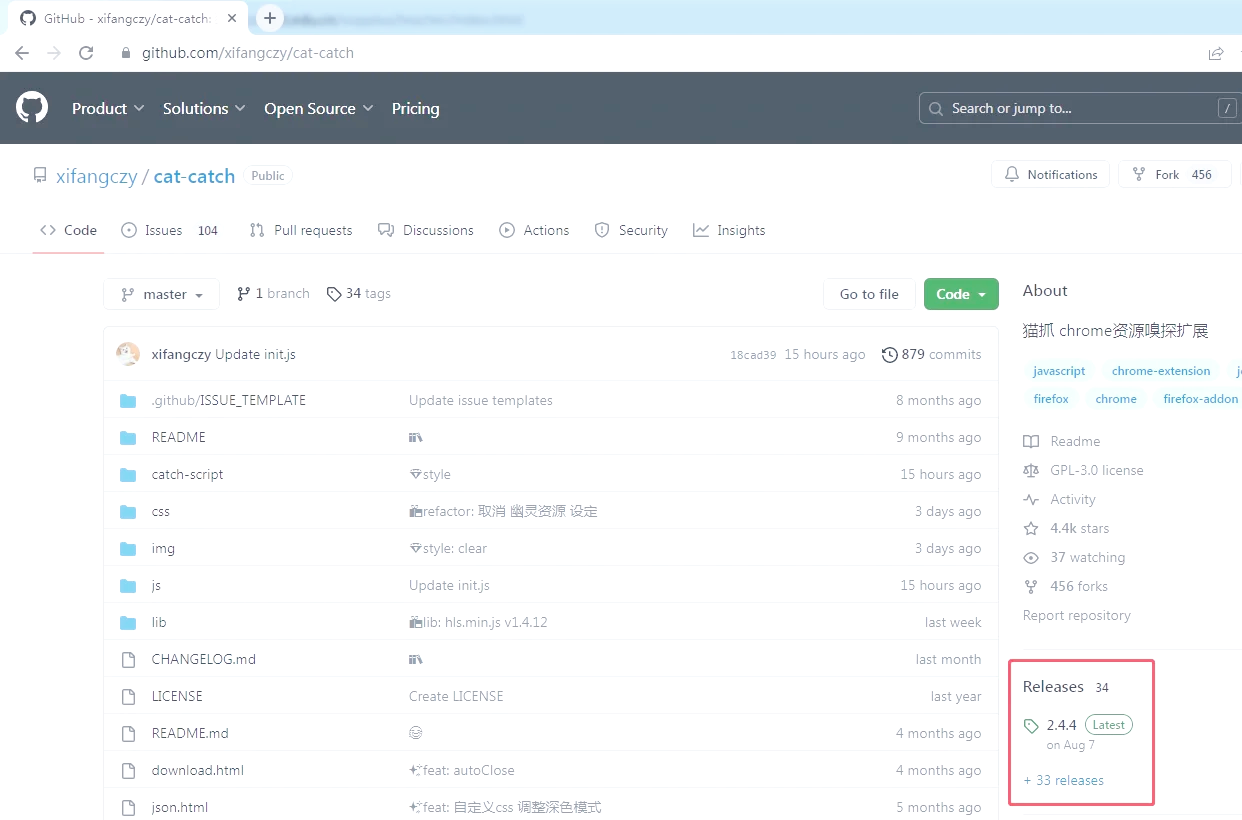The height and width of the screenshot is (820, 1242).
Task: Click the Notifications button
Action: [x=1050, y=174]
